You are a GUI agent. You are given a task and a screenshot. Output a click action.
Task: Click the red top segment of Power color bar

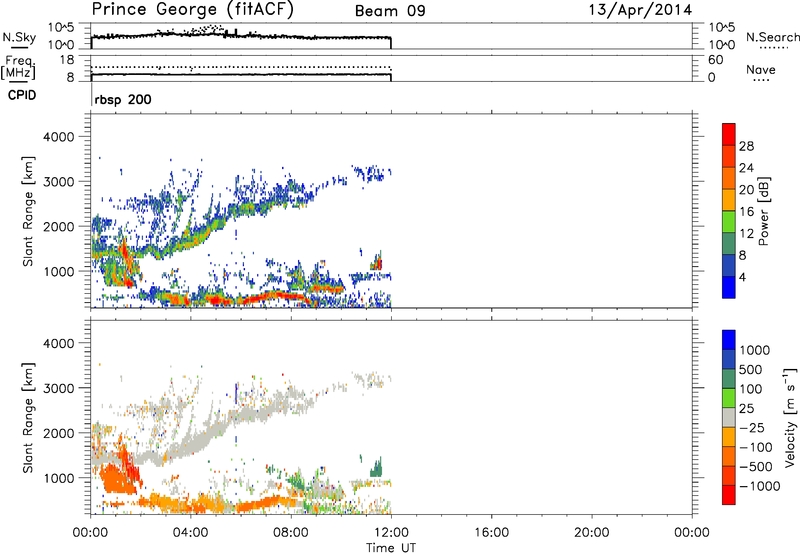point(729,134)
